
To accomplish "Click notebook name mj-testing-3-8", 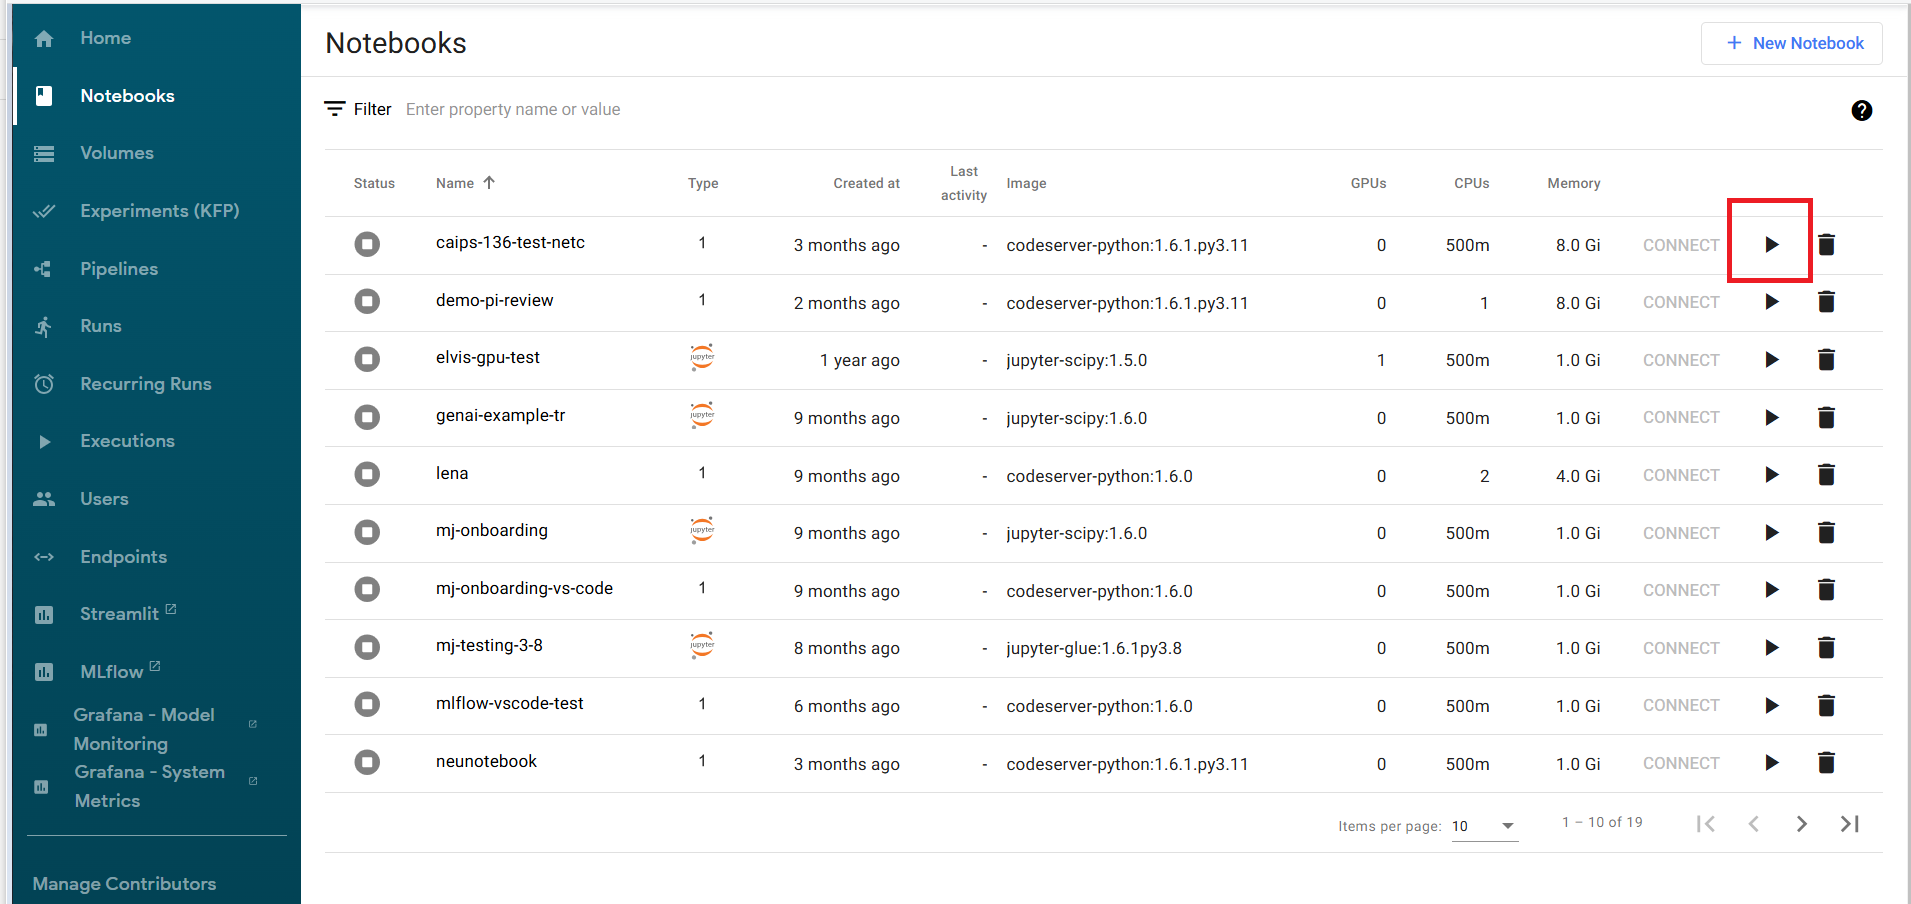I will click(x=489, y=645).
